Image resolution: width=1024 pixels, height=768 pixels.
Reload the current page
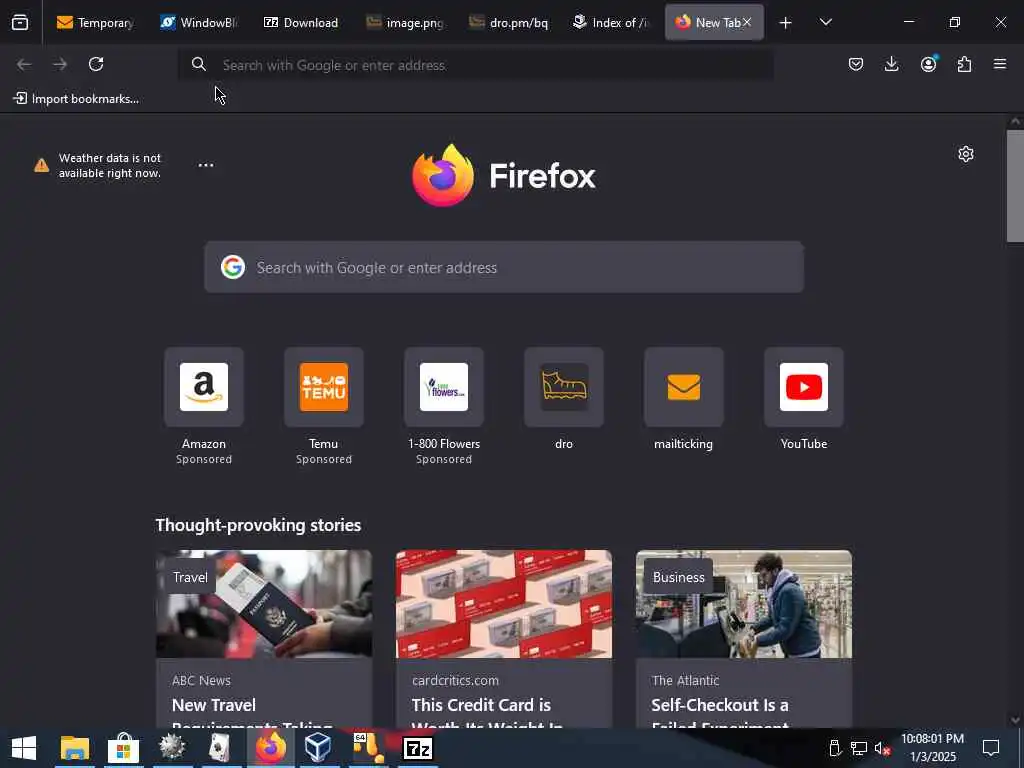(96, 64)
